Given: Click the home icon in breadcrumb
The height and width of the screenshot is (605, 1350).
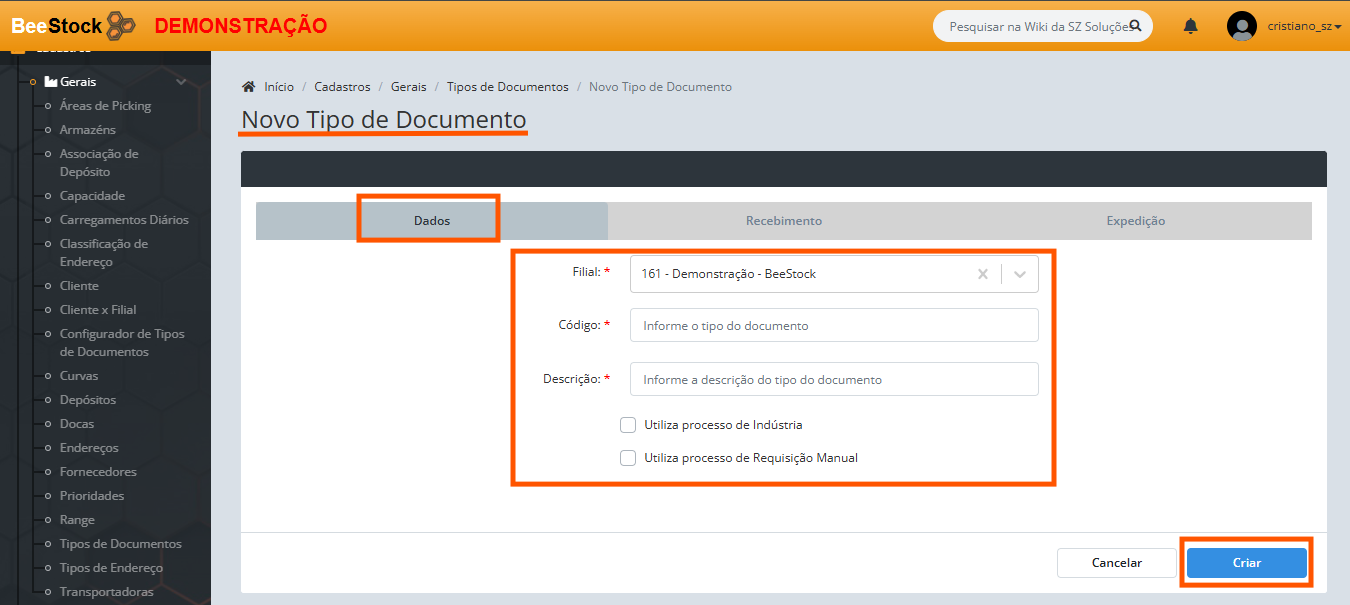Looking at the screenshot, I should 249,87.
